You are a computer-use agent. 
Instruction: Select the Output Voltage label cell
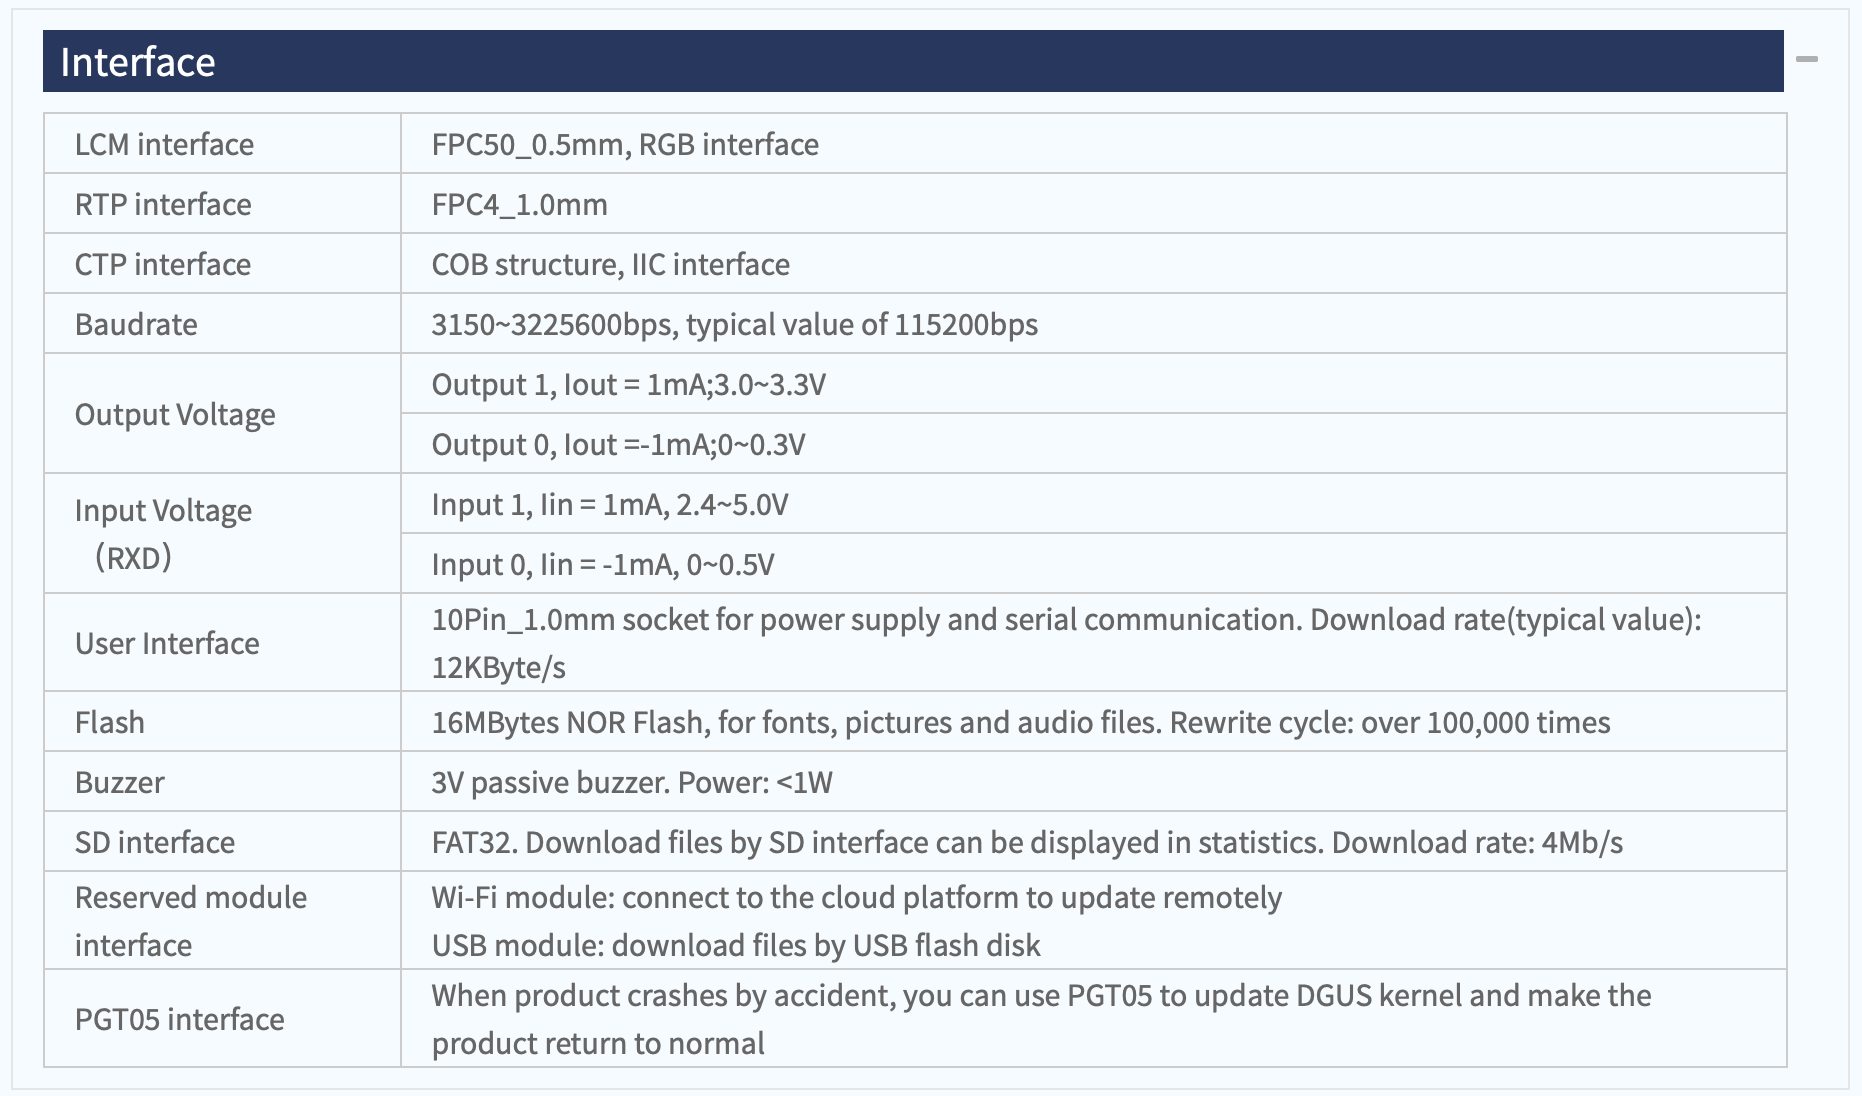point(222,413)
